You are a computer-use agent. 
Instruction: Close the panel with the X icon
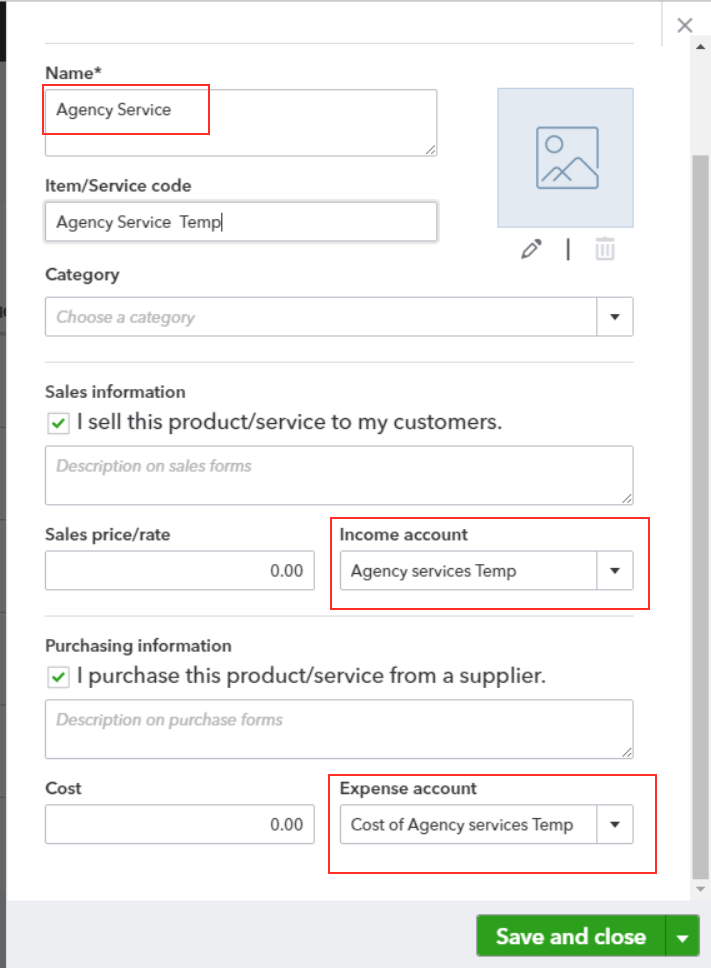pyautogui.click(x=684, y=25)
